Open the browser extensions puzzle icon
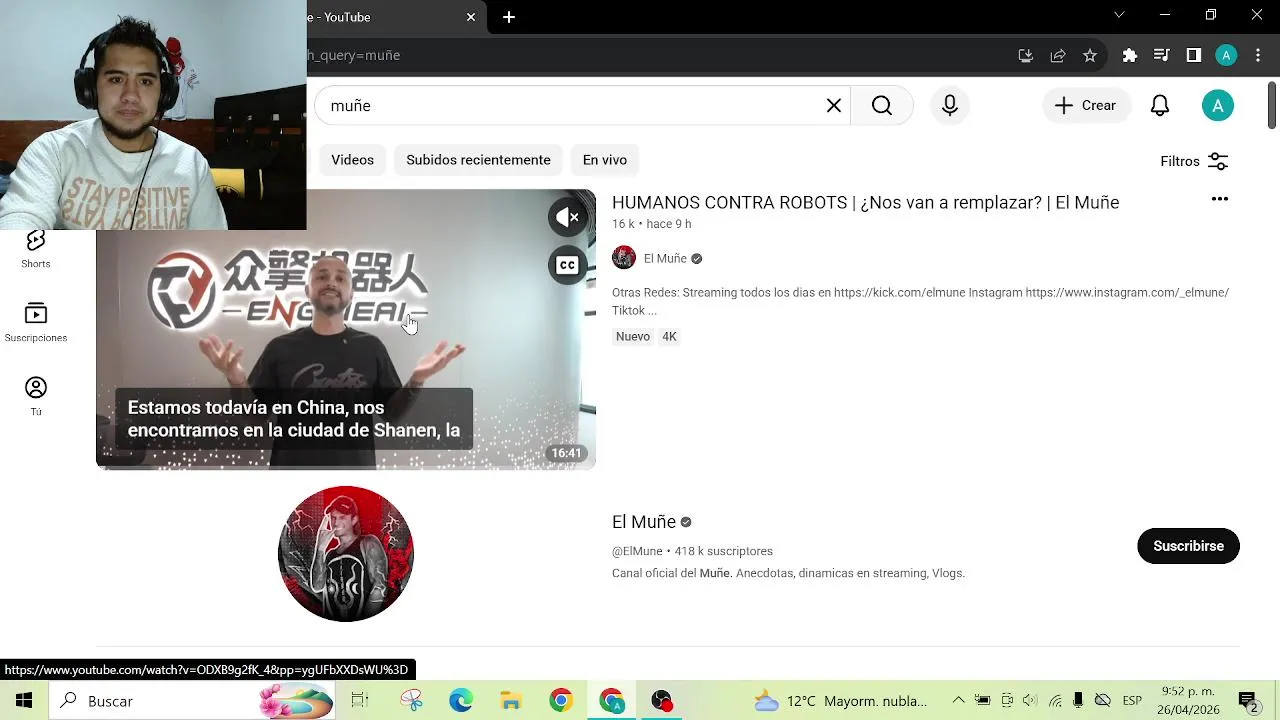Viewport: 1280px width, 720px height. (x=1130, y=55)
